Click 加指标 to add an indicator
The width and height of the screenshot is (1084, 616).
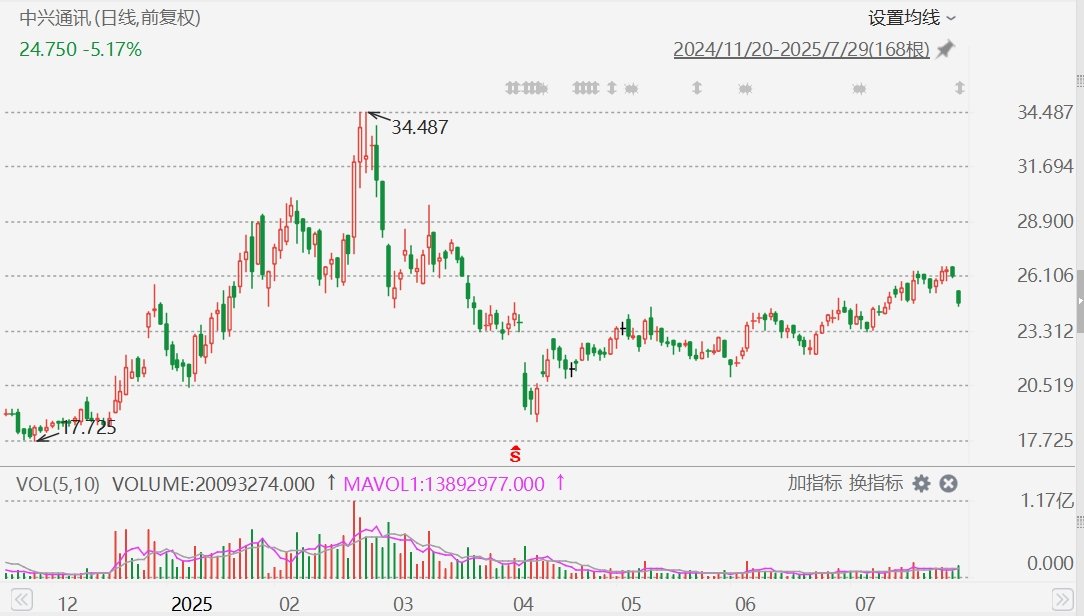[814, 483]
